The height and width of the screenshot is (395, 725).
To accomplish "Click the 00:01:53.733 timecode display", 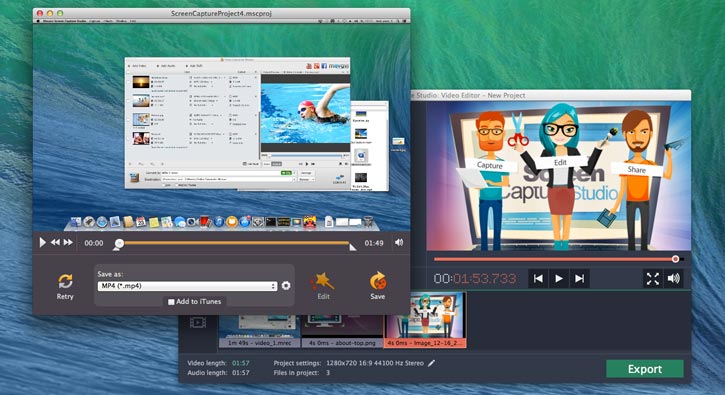I will click(475, 278).
